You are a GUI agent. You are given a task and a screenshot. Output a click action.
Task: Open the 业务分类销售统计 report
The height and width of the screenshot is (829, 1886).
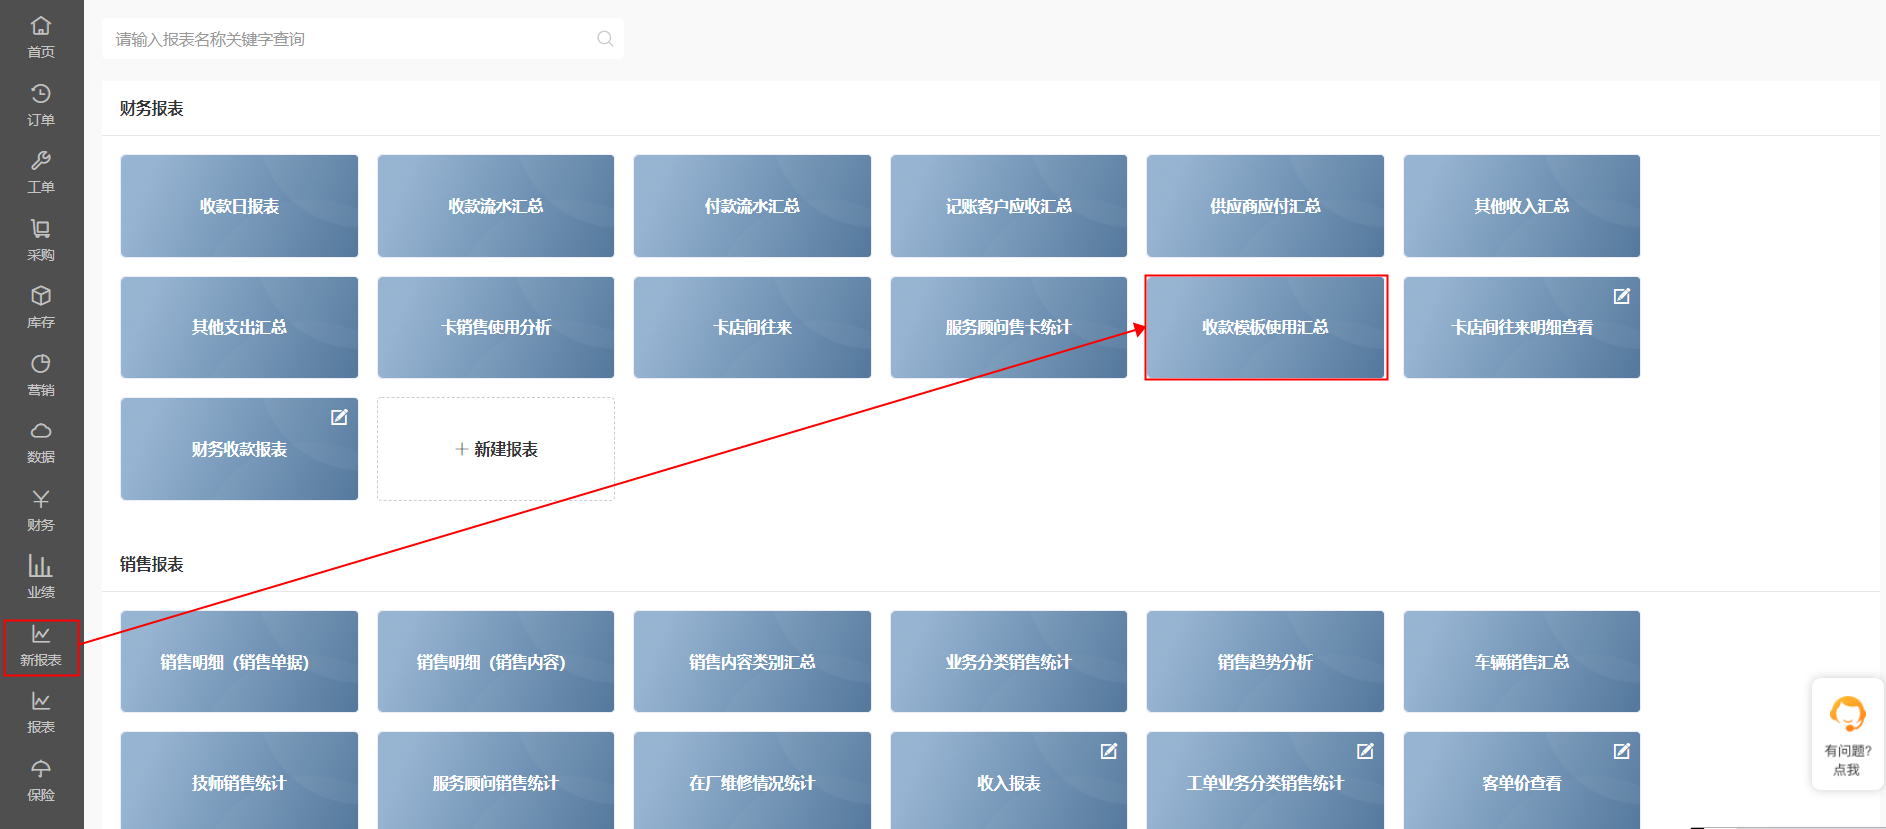click(x=1009, y=662)
